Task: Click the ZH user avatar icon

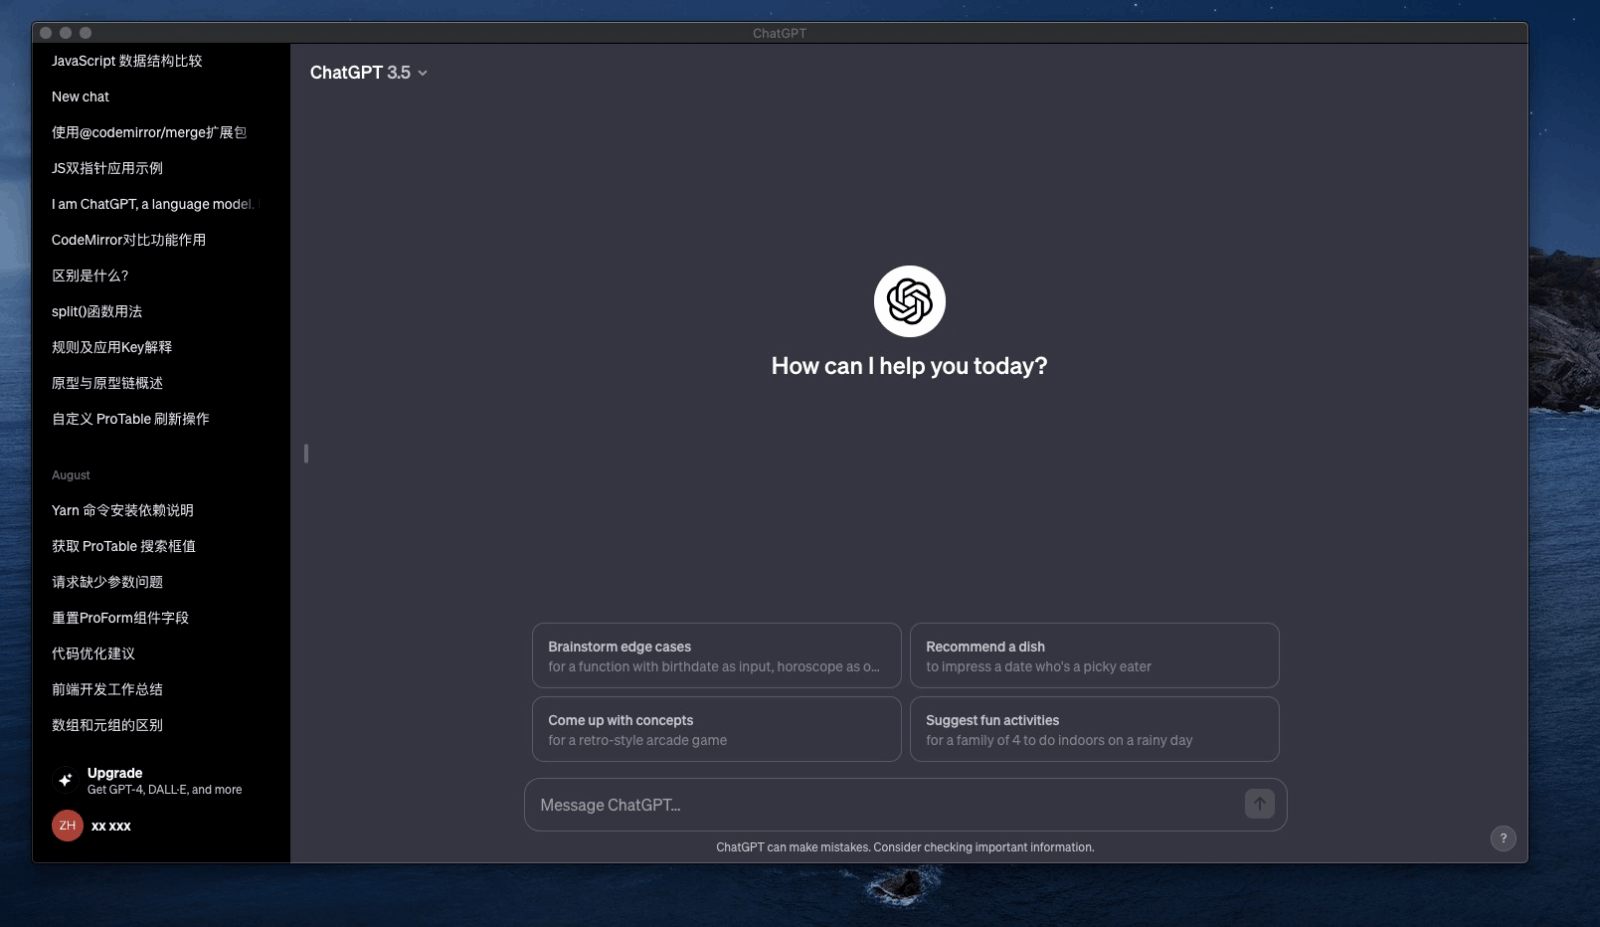Action: [x=67, y=825]
